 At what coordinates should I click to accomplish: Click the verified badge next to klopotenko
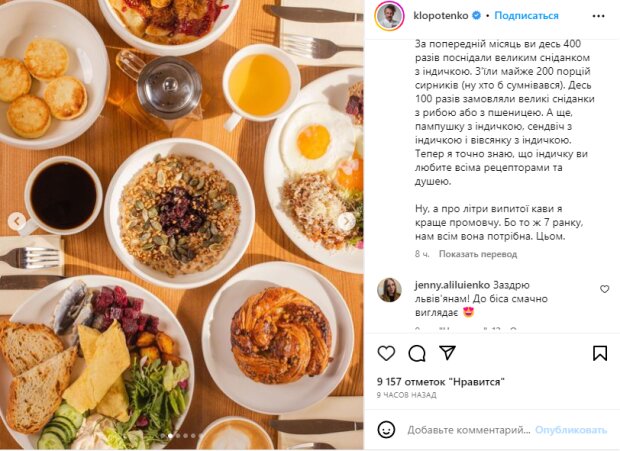pos(477,16)
